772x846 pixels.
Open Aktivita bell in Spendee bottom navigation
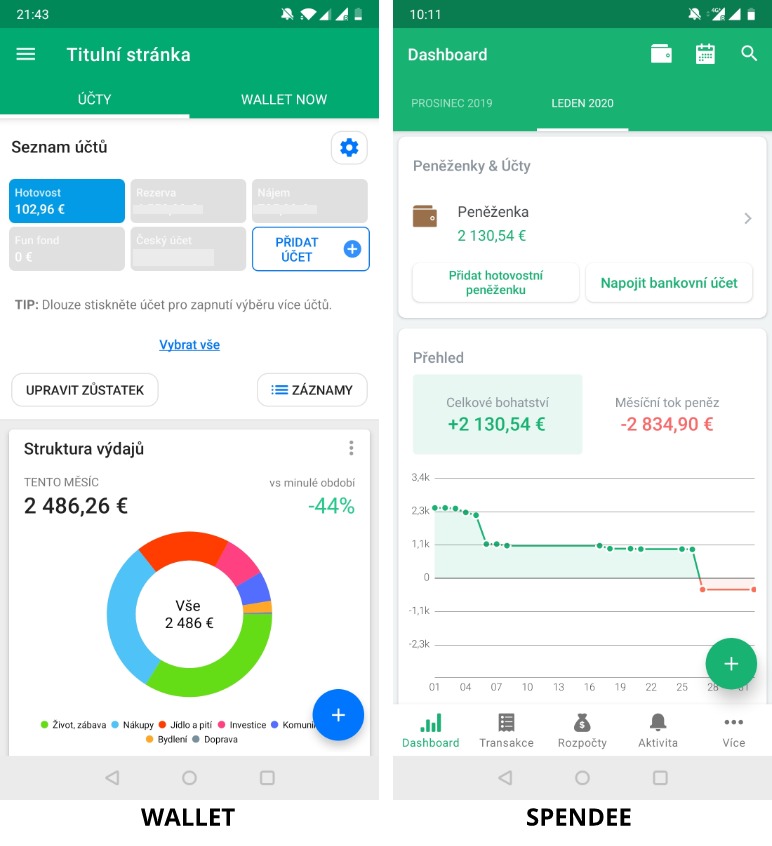658,731
